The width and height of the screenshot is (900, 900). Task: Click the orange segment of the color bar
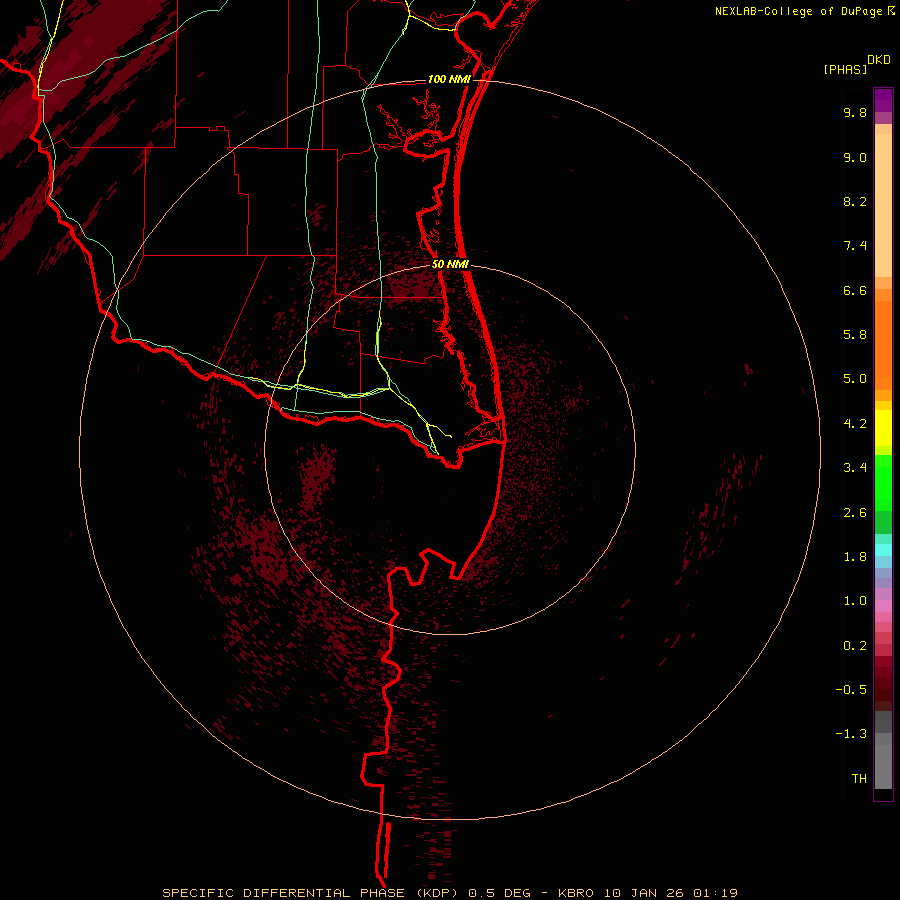pyautogui.click(x=883, y=345)
